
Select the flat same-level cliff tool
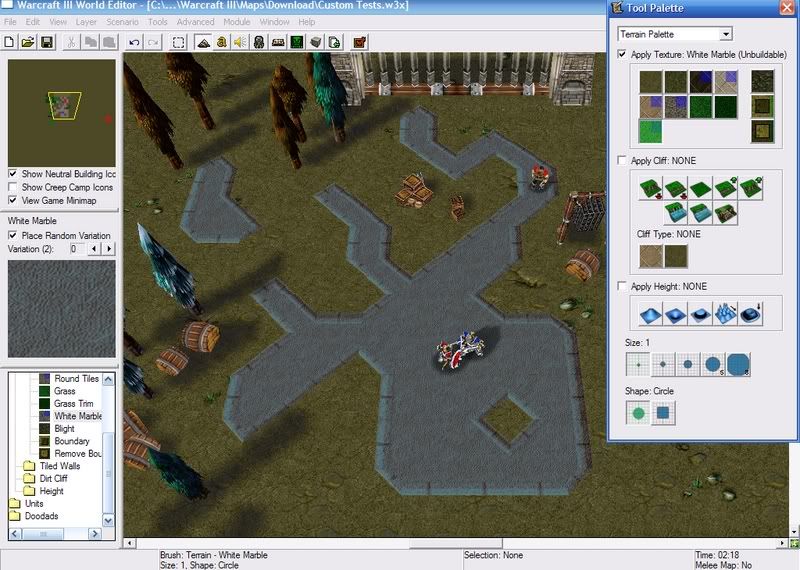point(701,188)
